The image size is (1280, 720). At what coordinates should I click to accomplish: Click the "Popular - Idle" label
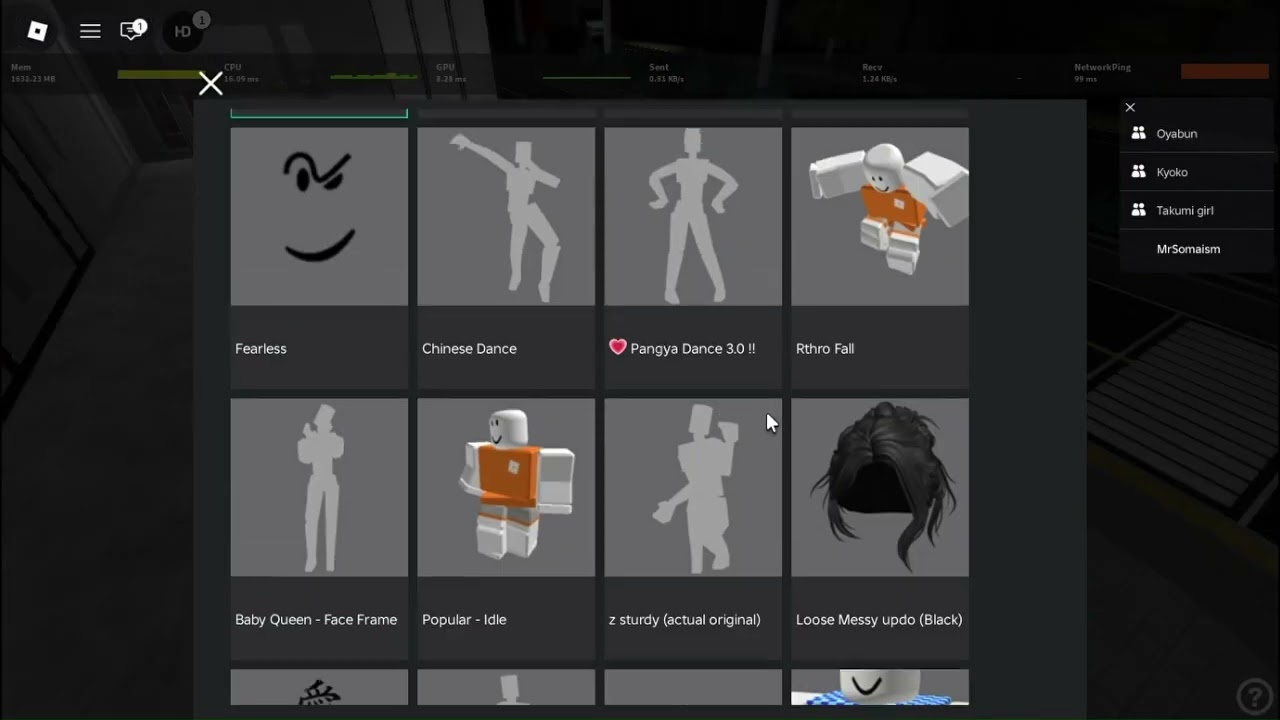(464, 619)
